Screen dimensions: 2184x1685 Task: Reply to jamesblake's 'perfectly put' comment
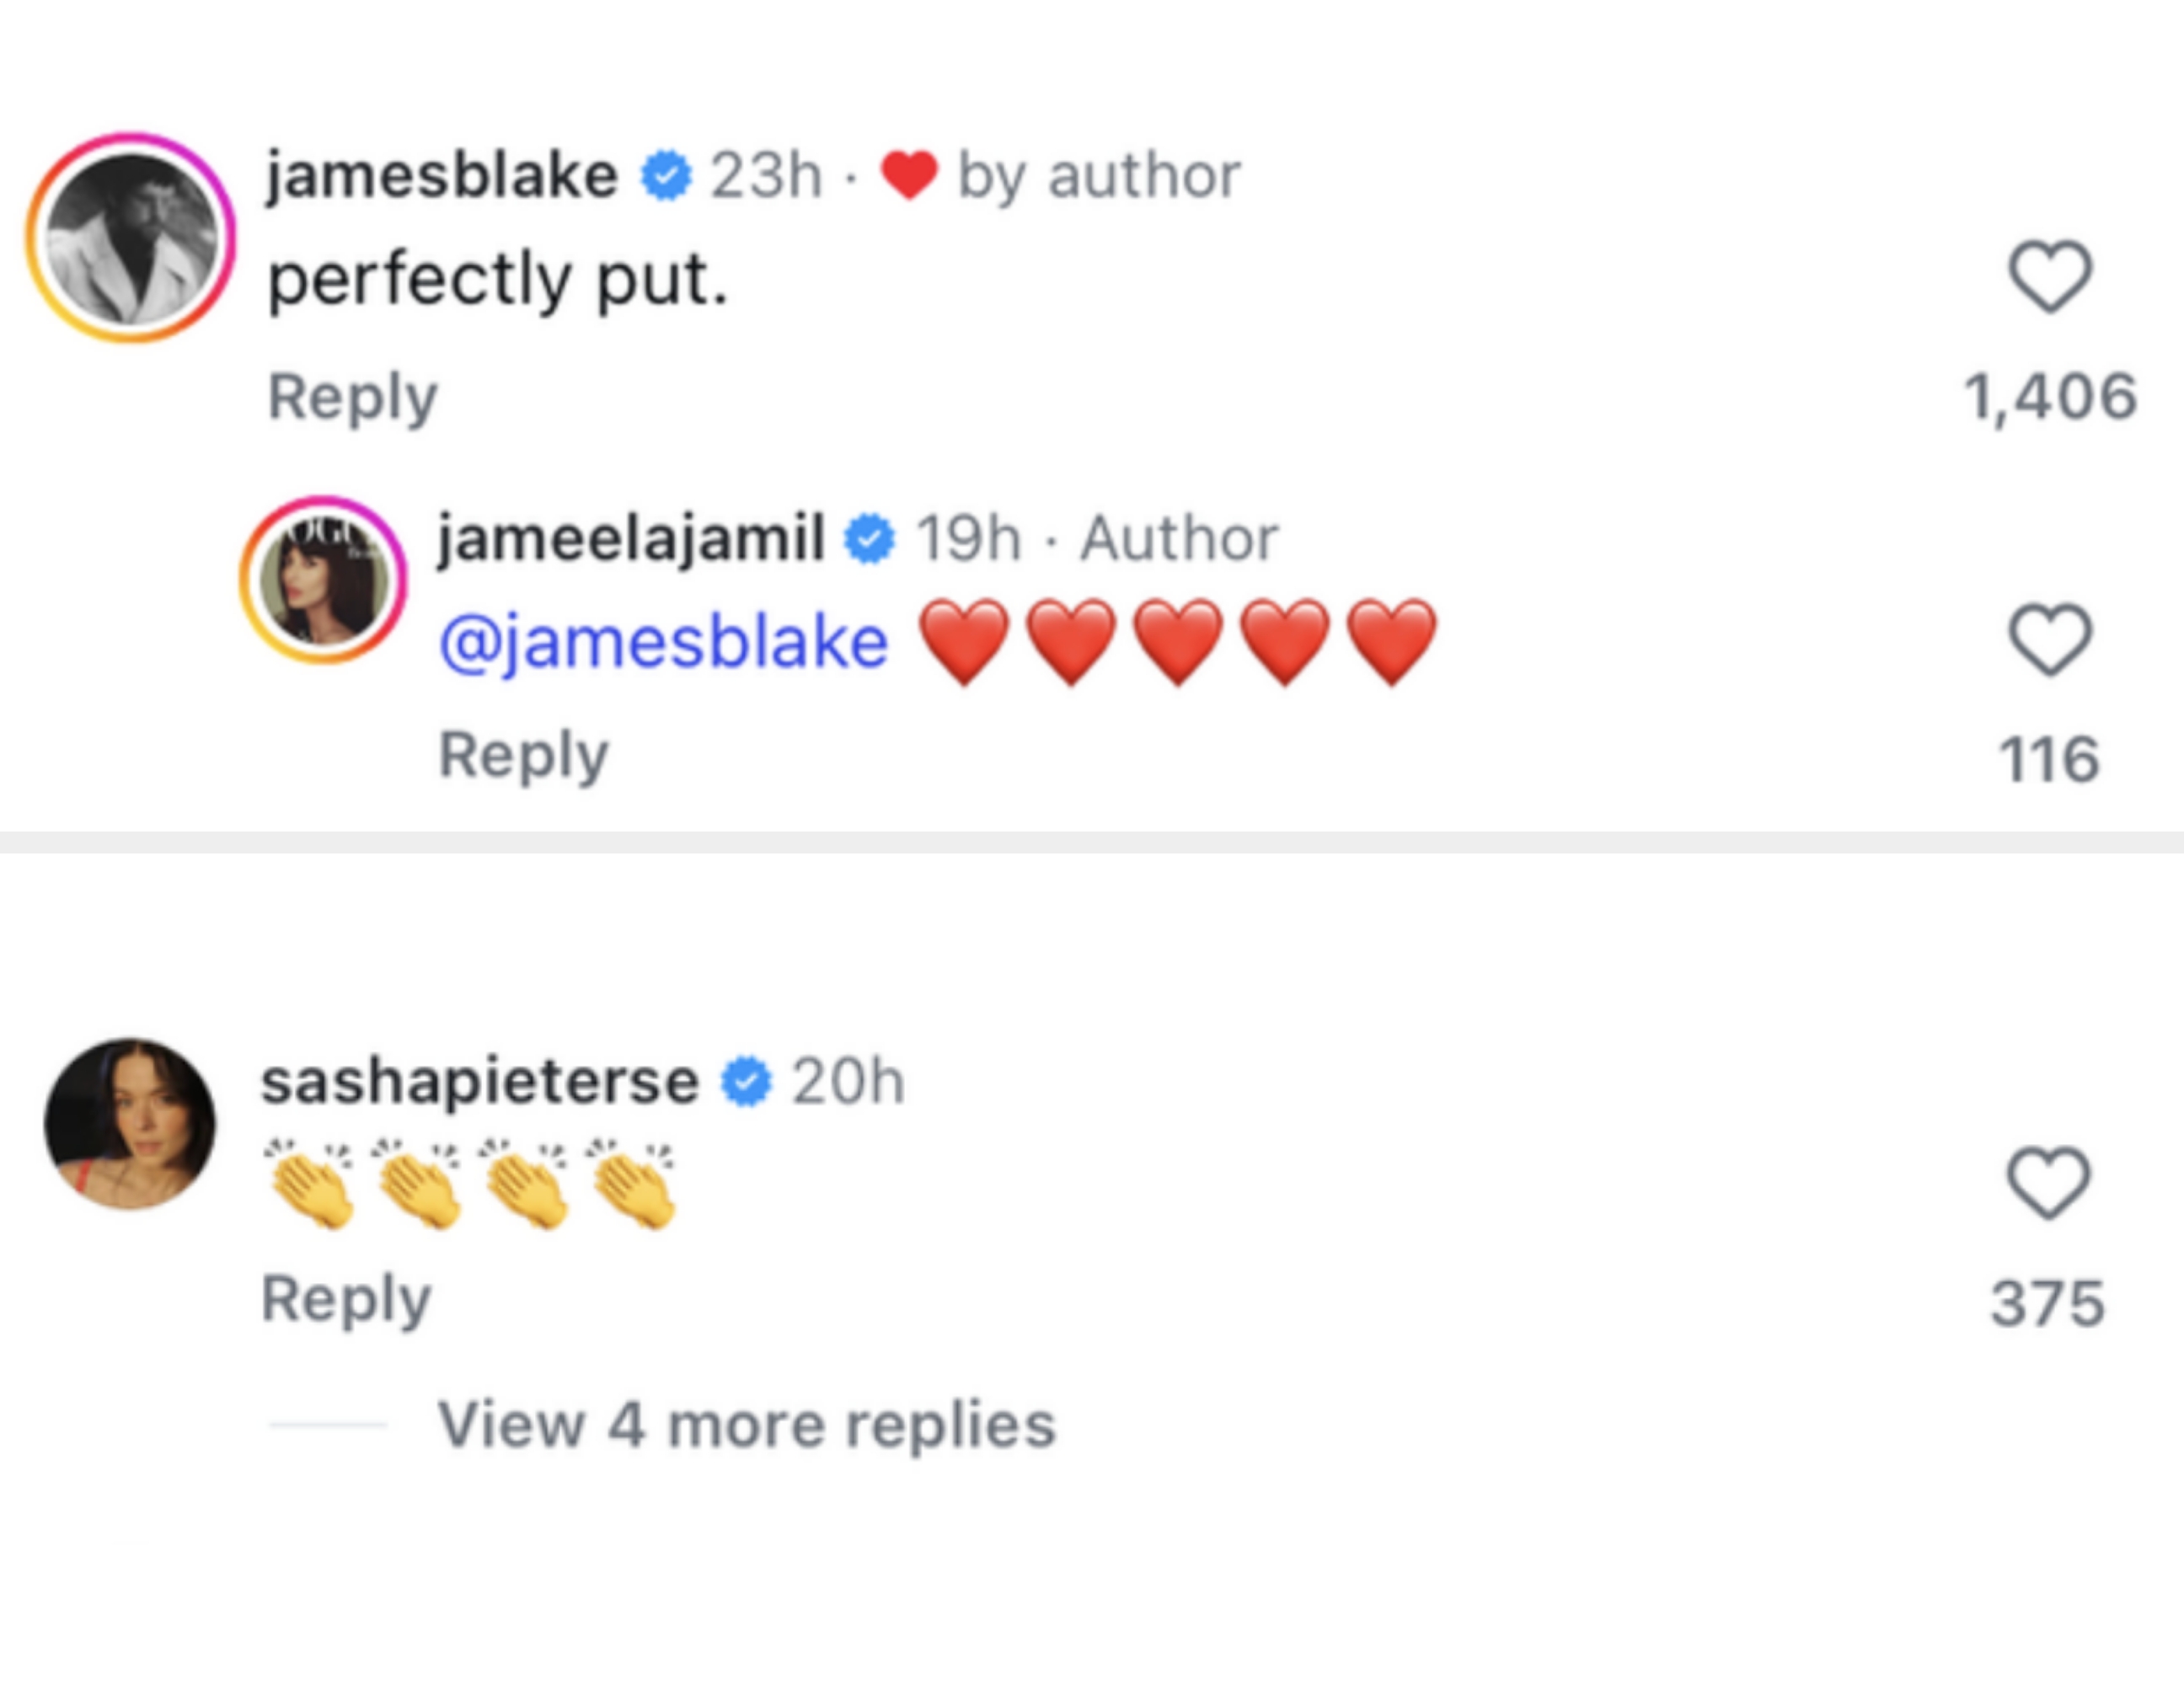352,397
